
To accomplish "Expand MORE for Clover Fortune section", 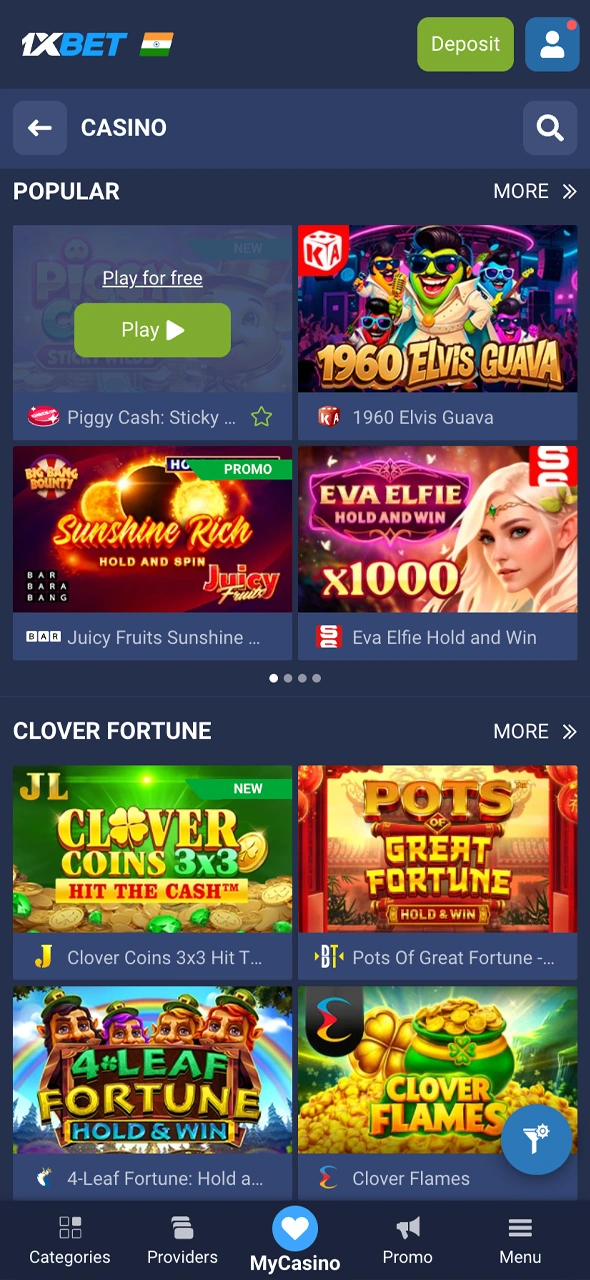I will [535, 731].
